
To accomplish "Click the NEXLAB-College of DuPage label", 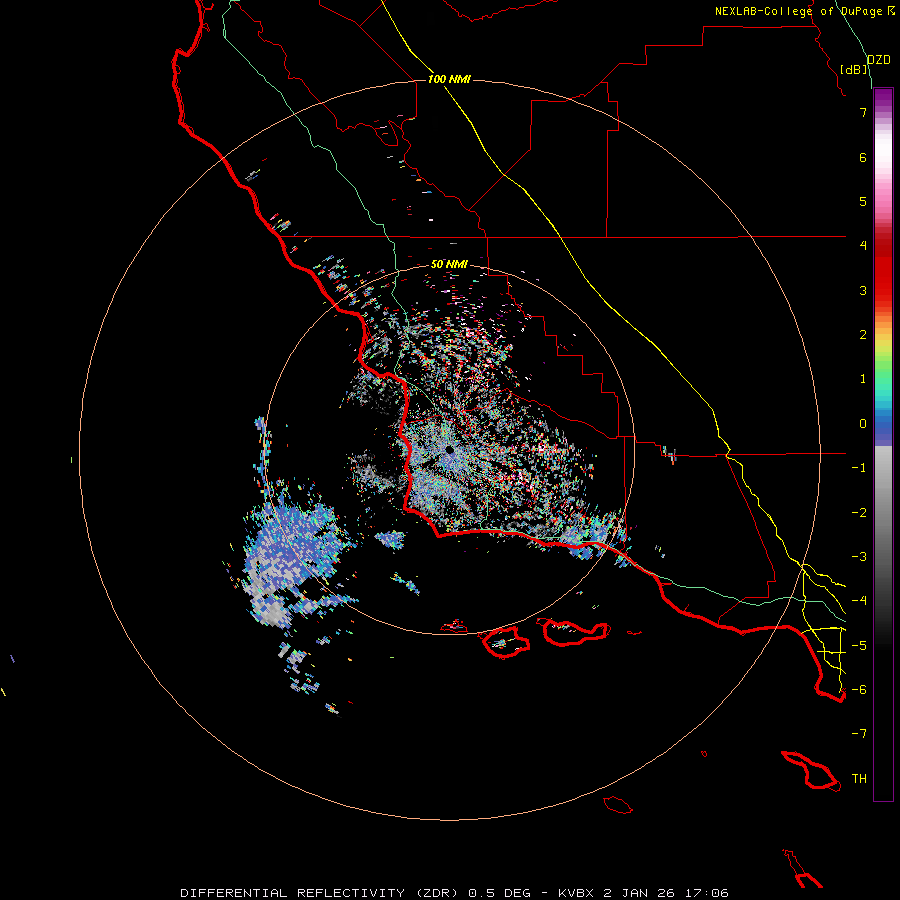I will point(798,11).
